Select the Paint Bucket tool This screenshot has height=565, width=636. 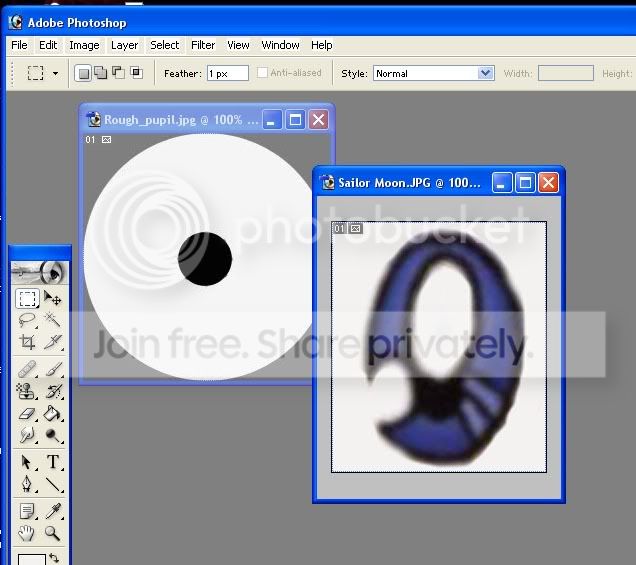pyautogui.click(x=53, y=414)
